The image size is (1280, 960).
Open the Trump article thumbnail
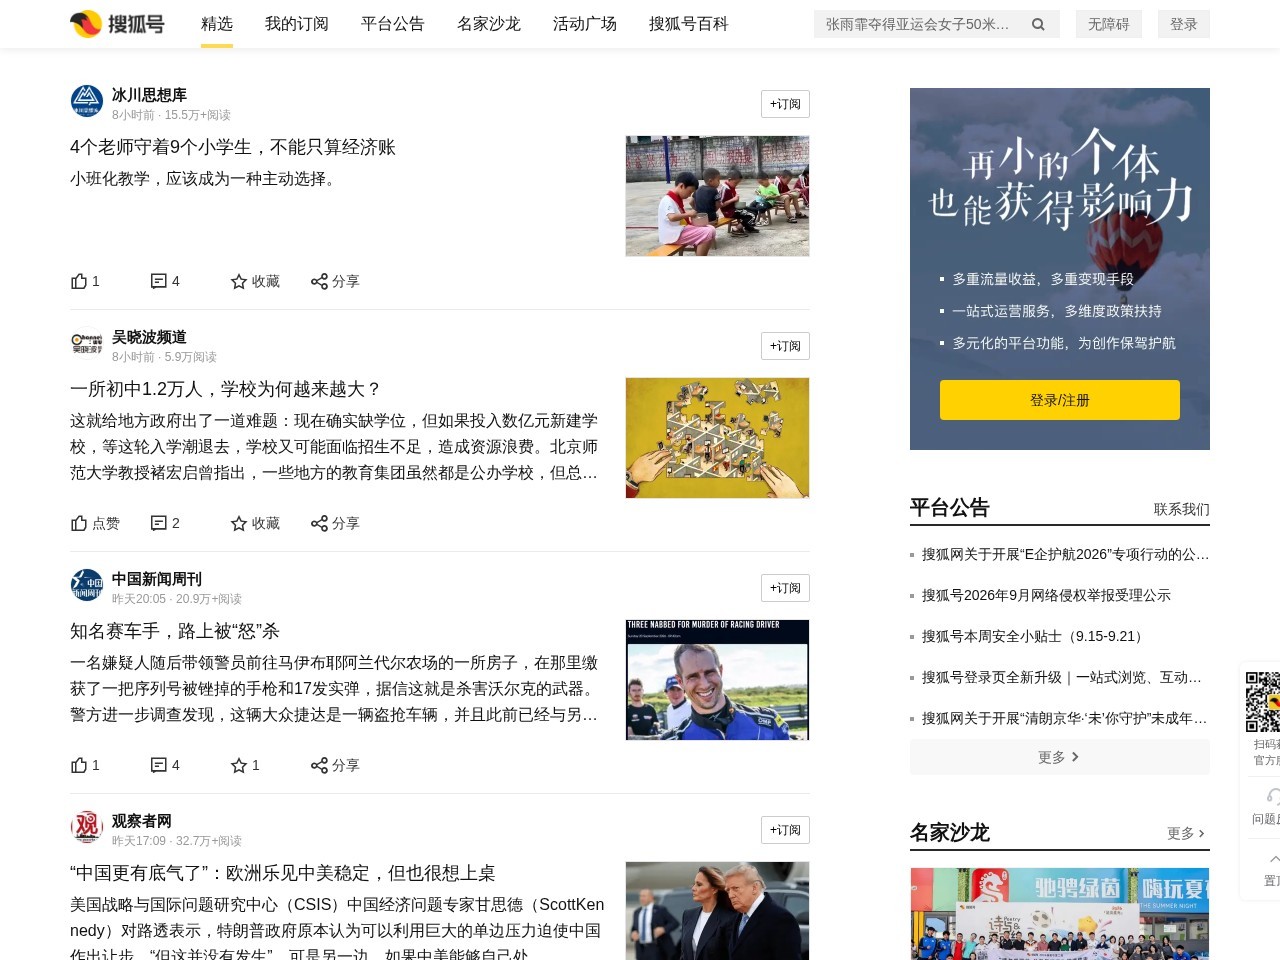coord(718,911)
